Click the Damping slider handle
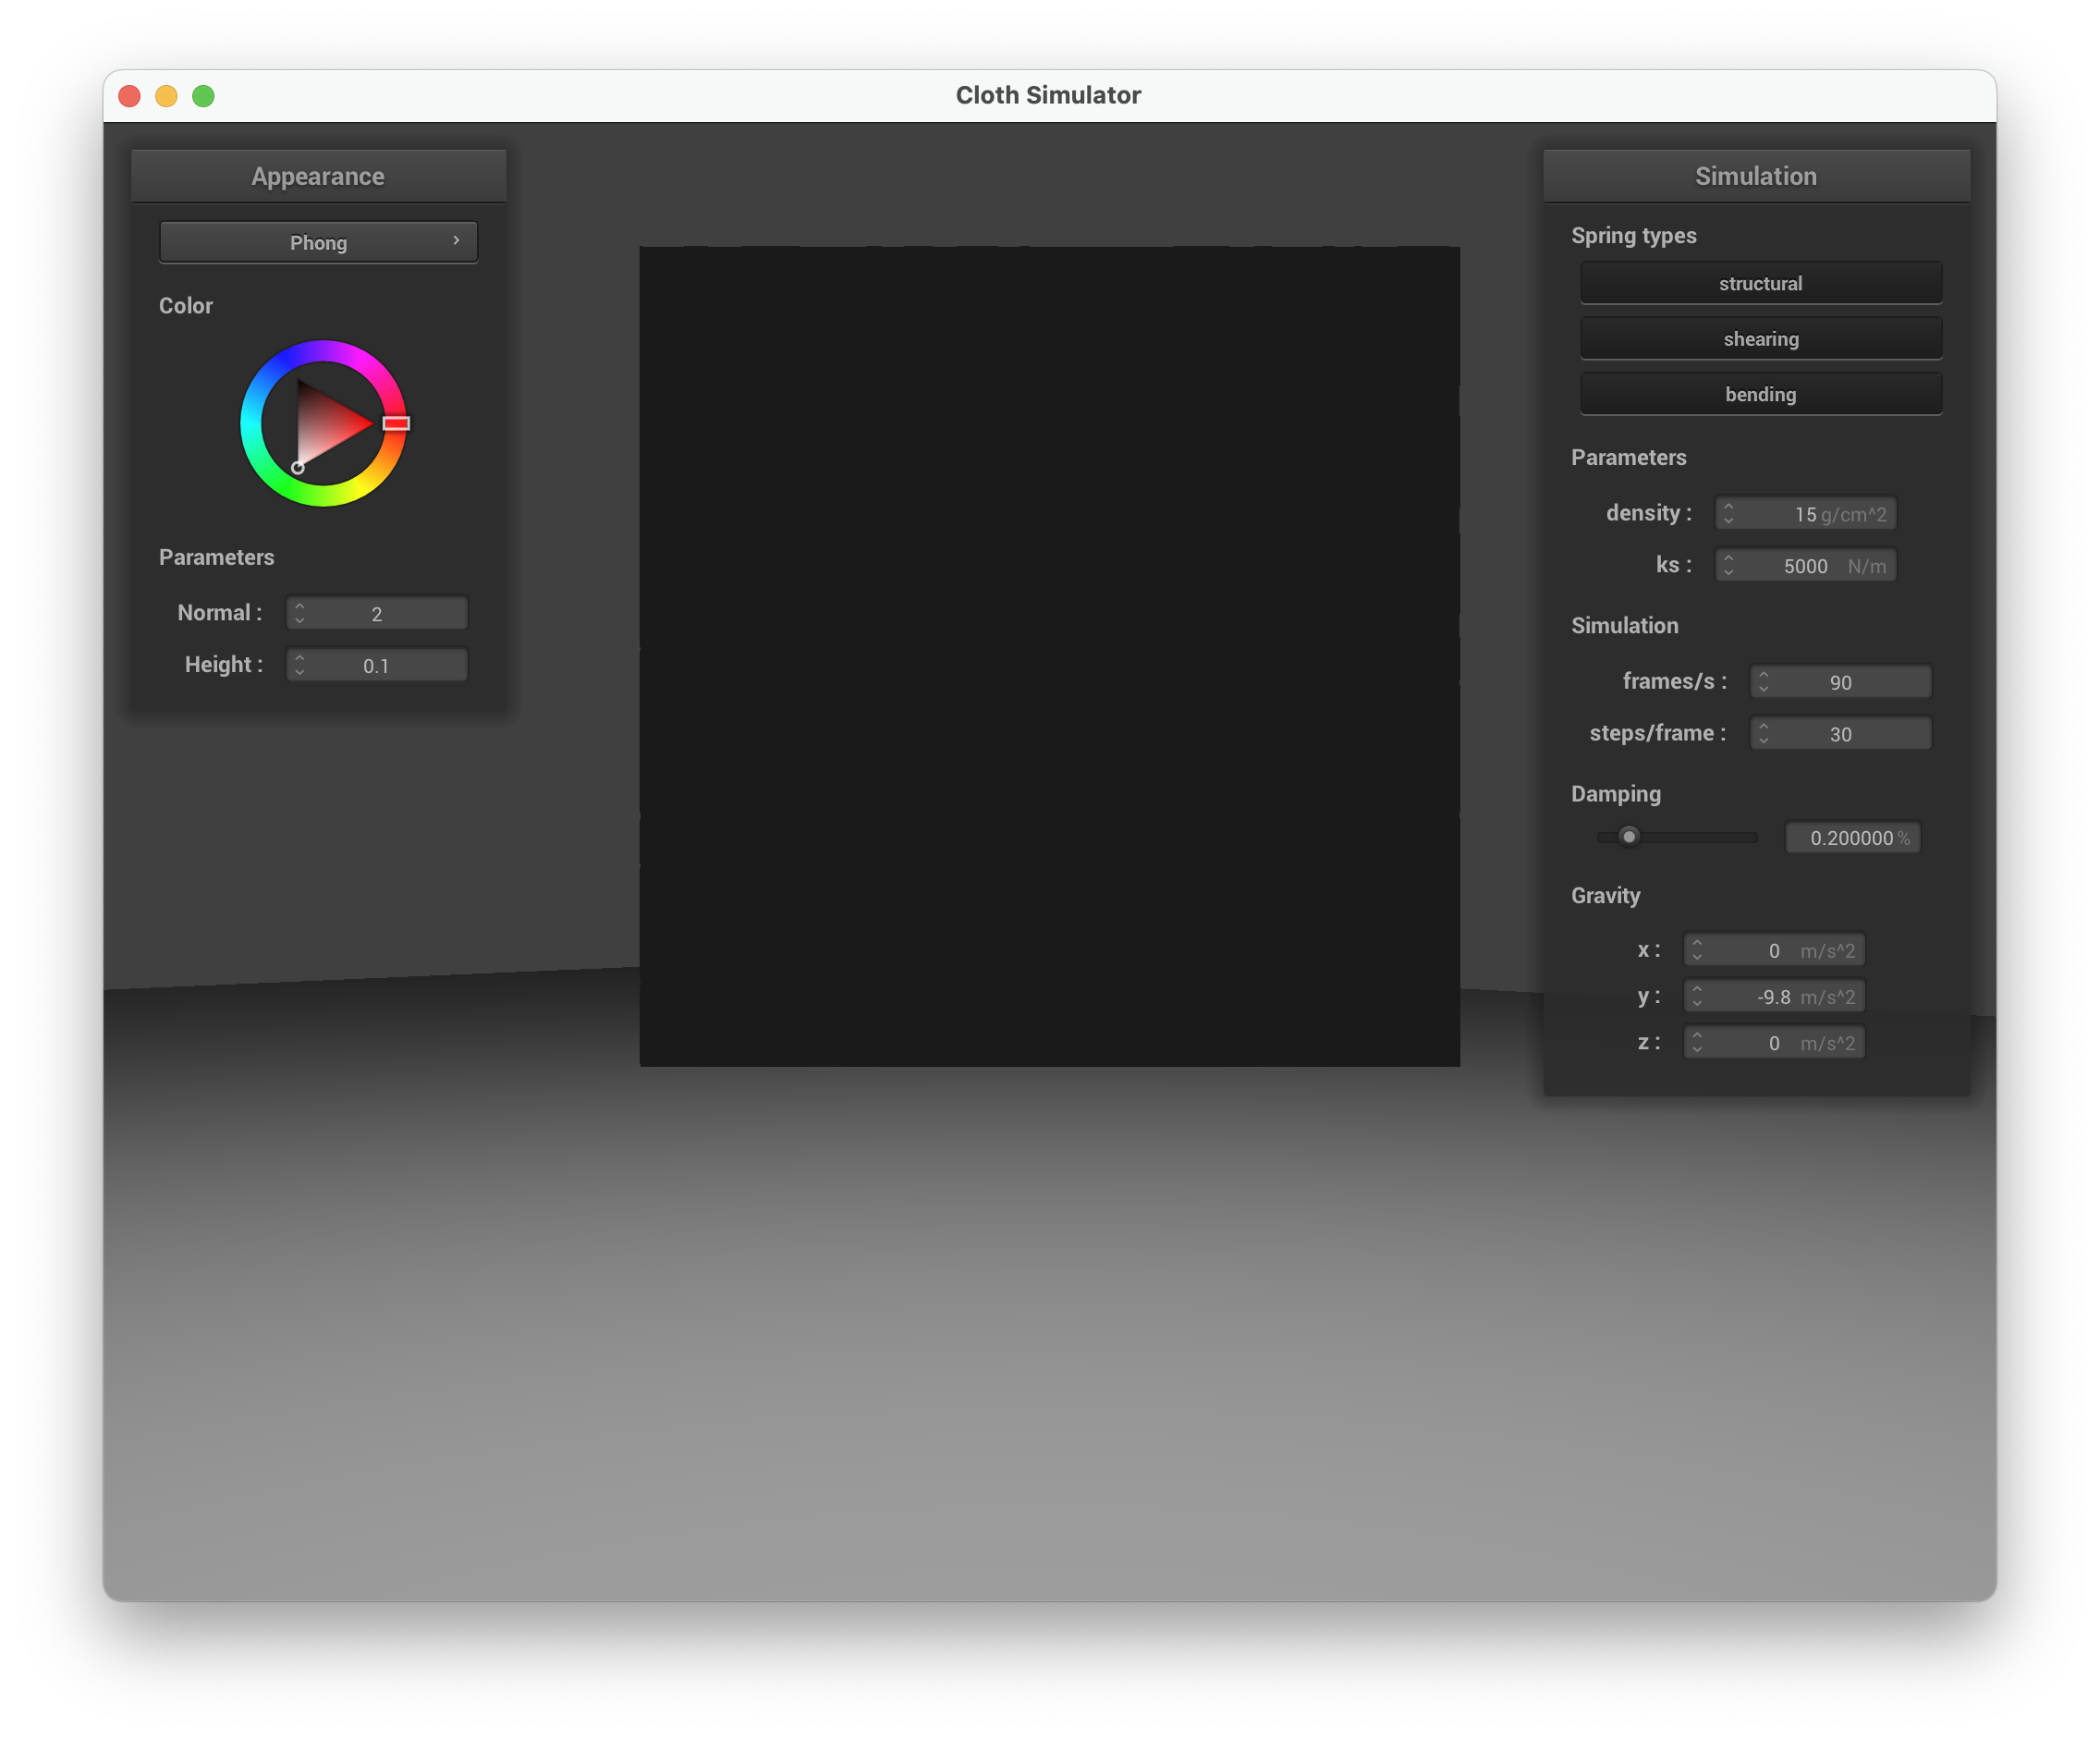Image resolution: width=2100 pixels, height=1738 pixels. pyautogui.click(x=1629, y=837)
